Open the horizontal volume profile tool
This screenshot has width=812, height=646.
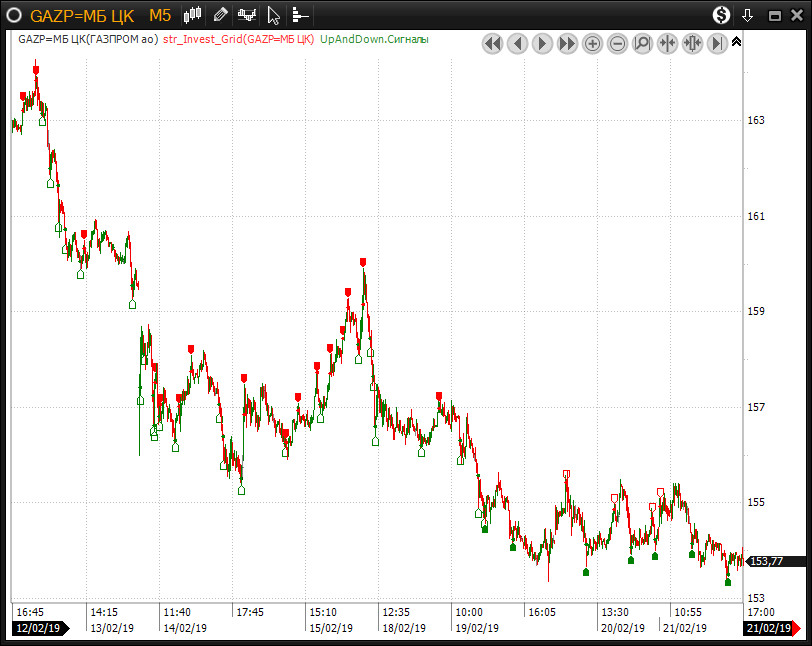coord(300,15)
